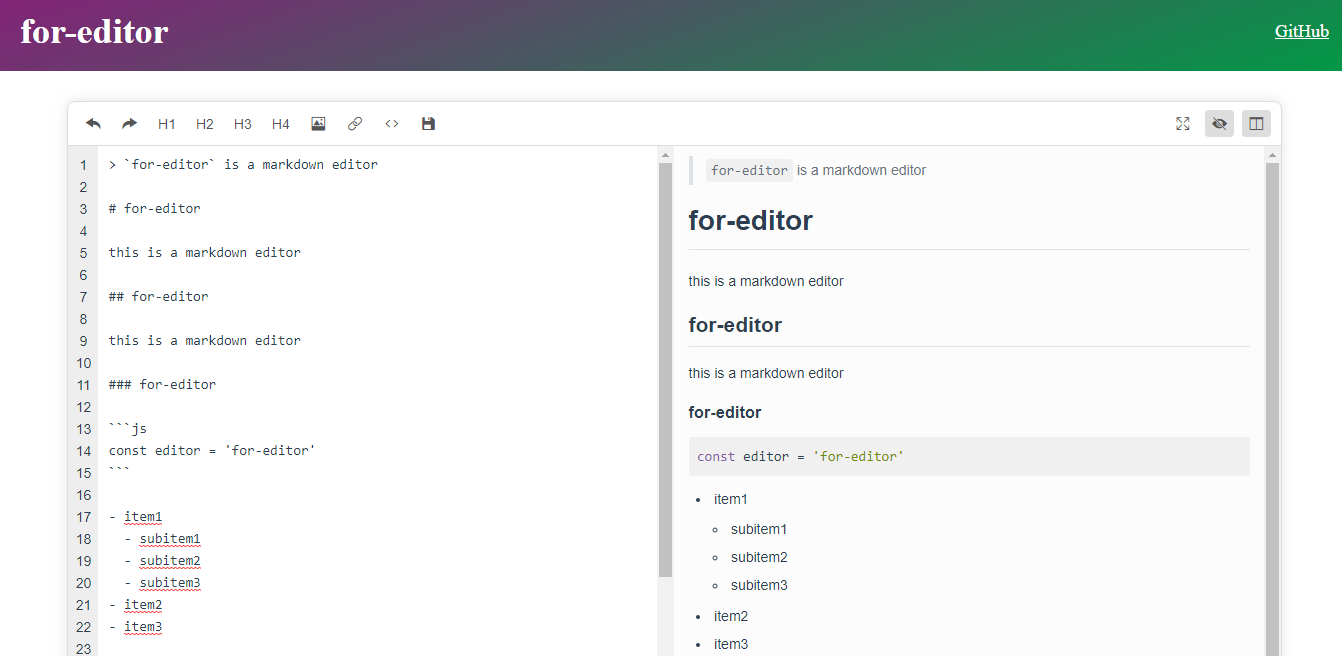Click the insert link icon
This screenshot has width=1342, height=656.
click(355, 124)
